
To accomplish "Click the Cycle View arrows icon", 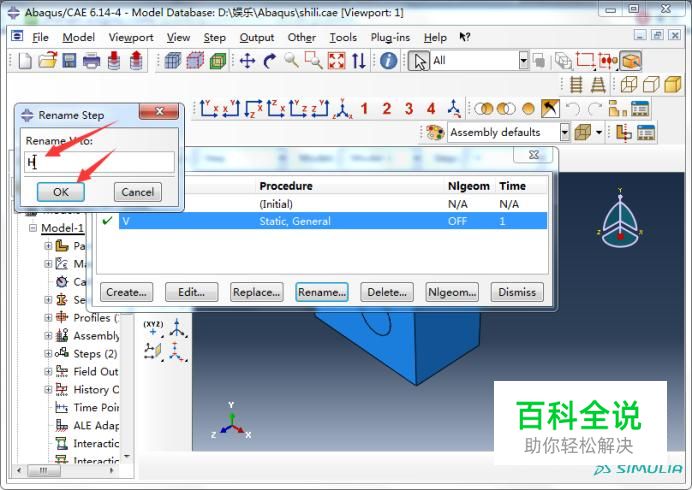I will pyautogui.click(x=359, y=60).
